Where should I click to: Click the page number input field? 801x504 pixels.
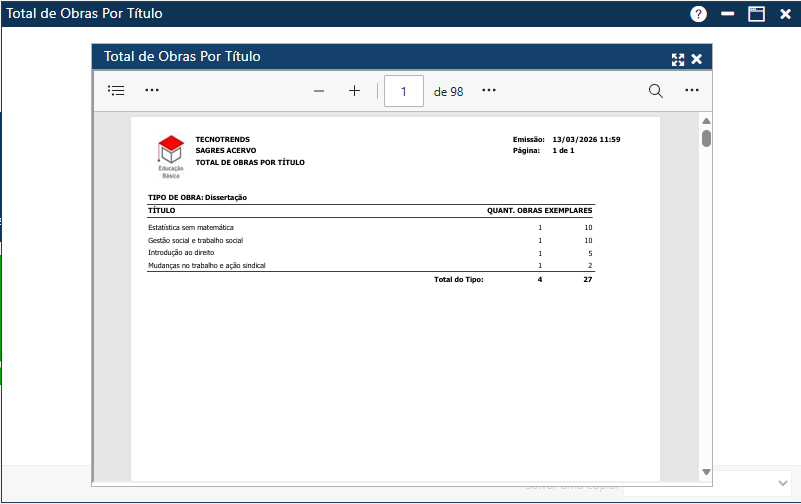pyautogui.click(x=404, y=91)
